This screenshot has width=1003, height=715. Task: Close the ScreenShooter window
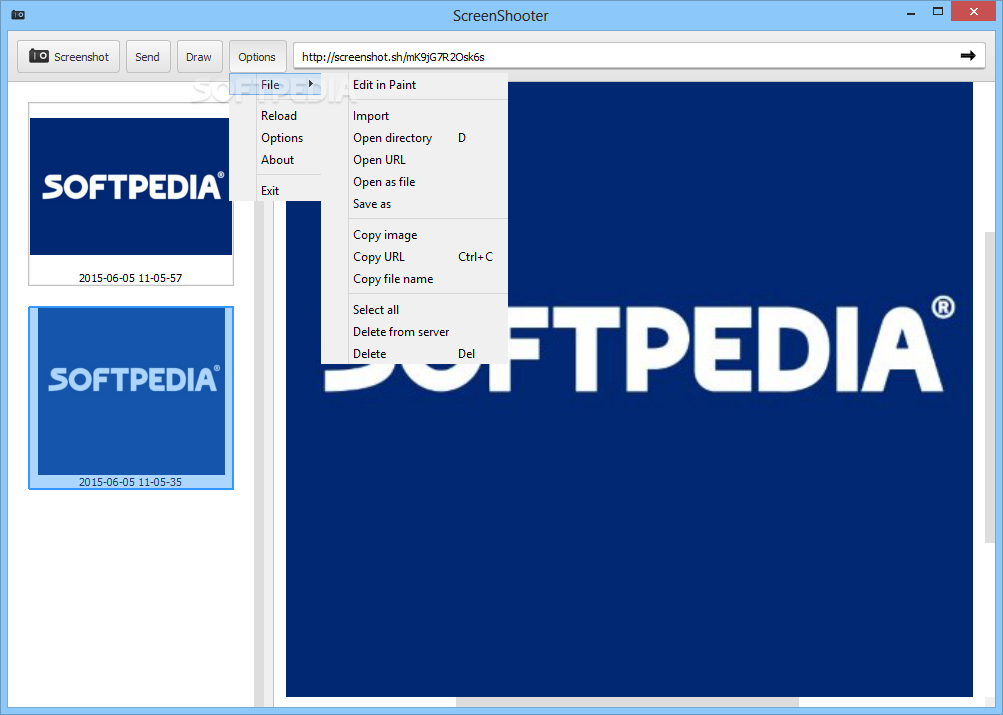click(x=974, y=12)
